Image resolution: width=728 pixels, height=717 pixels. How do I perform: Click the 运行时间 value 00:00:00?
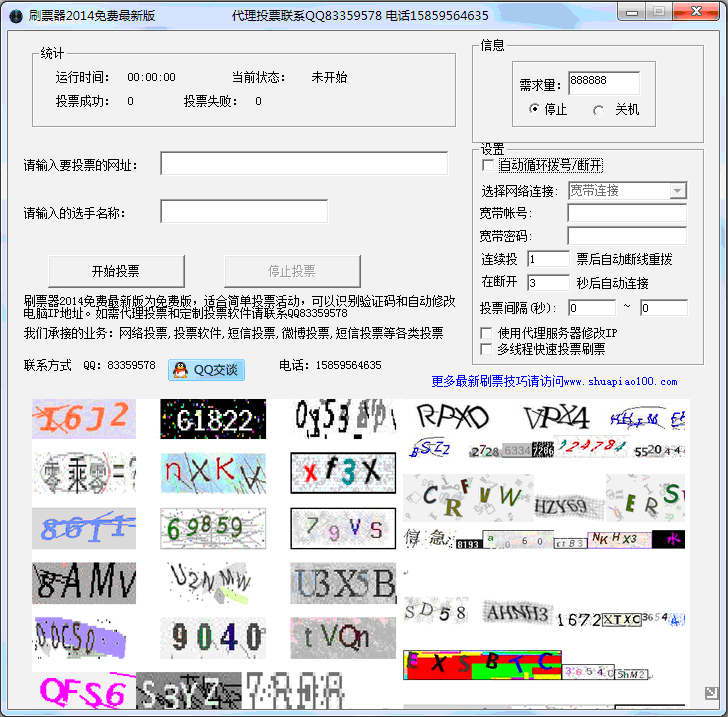[151, 77]
